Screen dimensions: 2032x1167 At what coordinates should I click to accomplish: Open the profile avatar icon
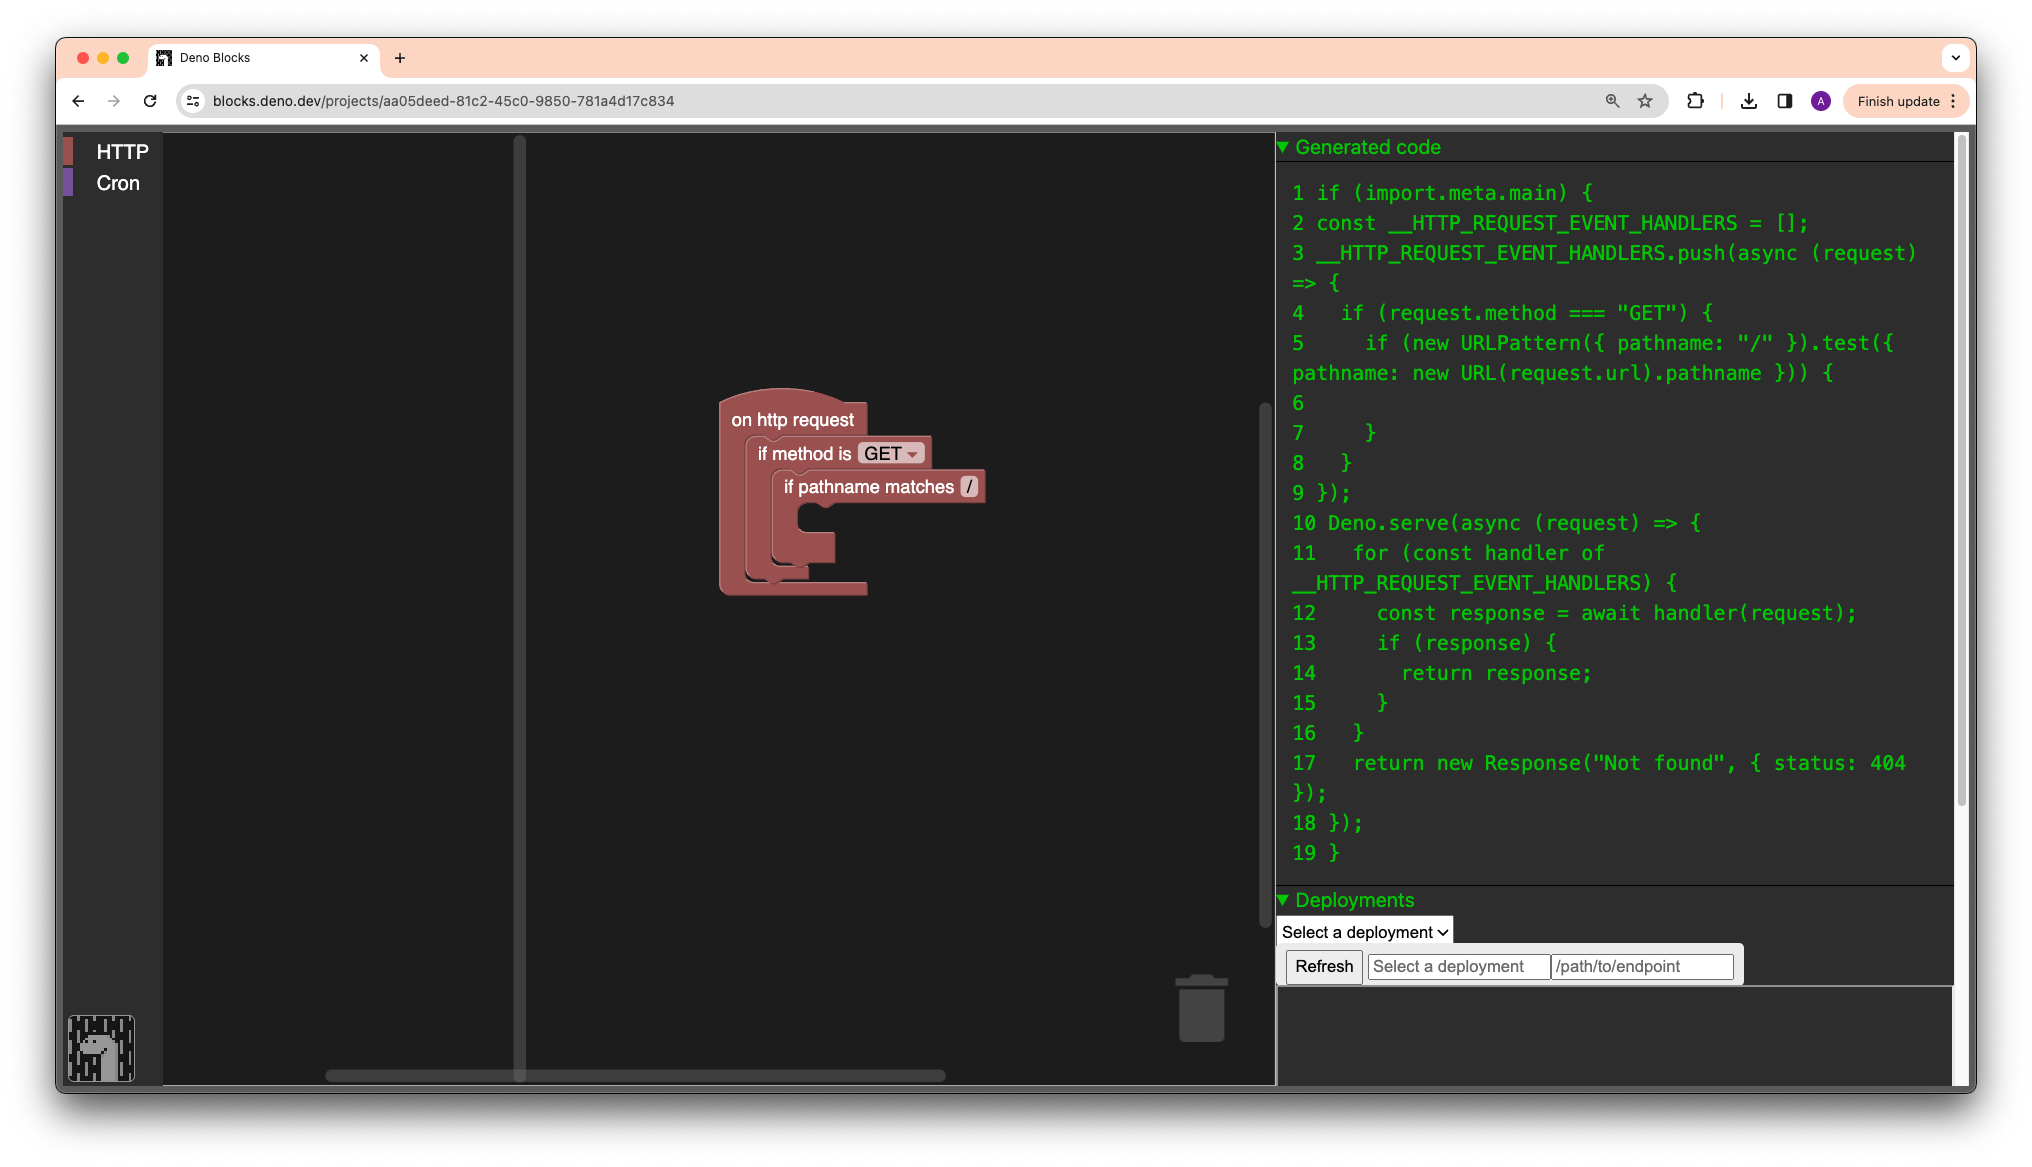click(1820, 101)
